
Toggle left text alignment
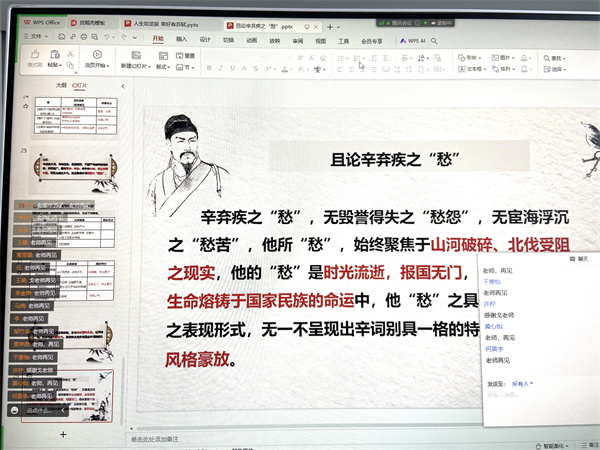click(340, 70)
